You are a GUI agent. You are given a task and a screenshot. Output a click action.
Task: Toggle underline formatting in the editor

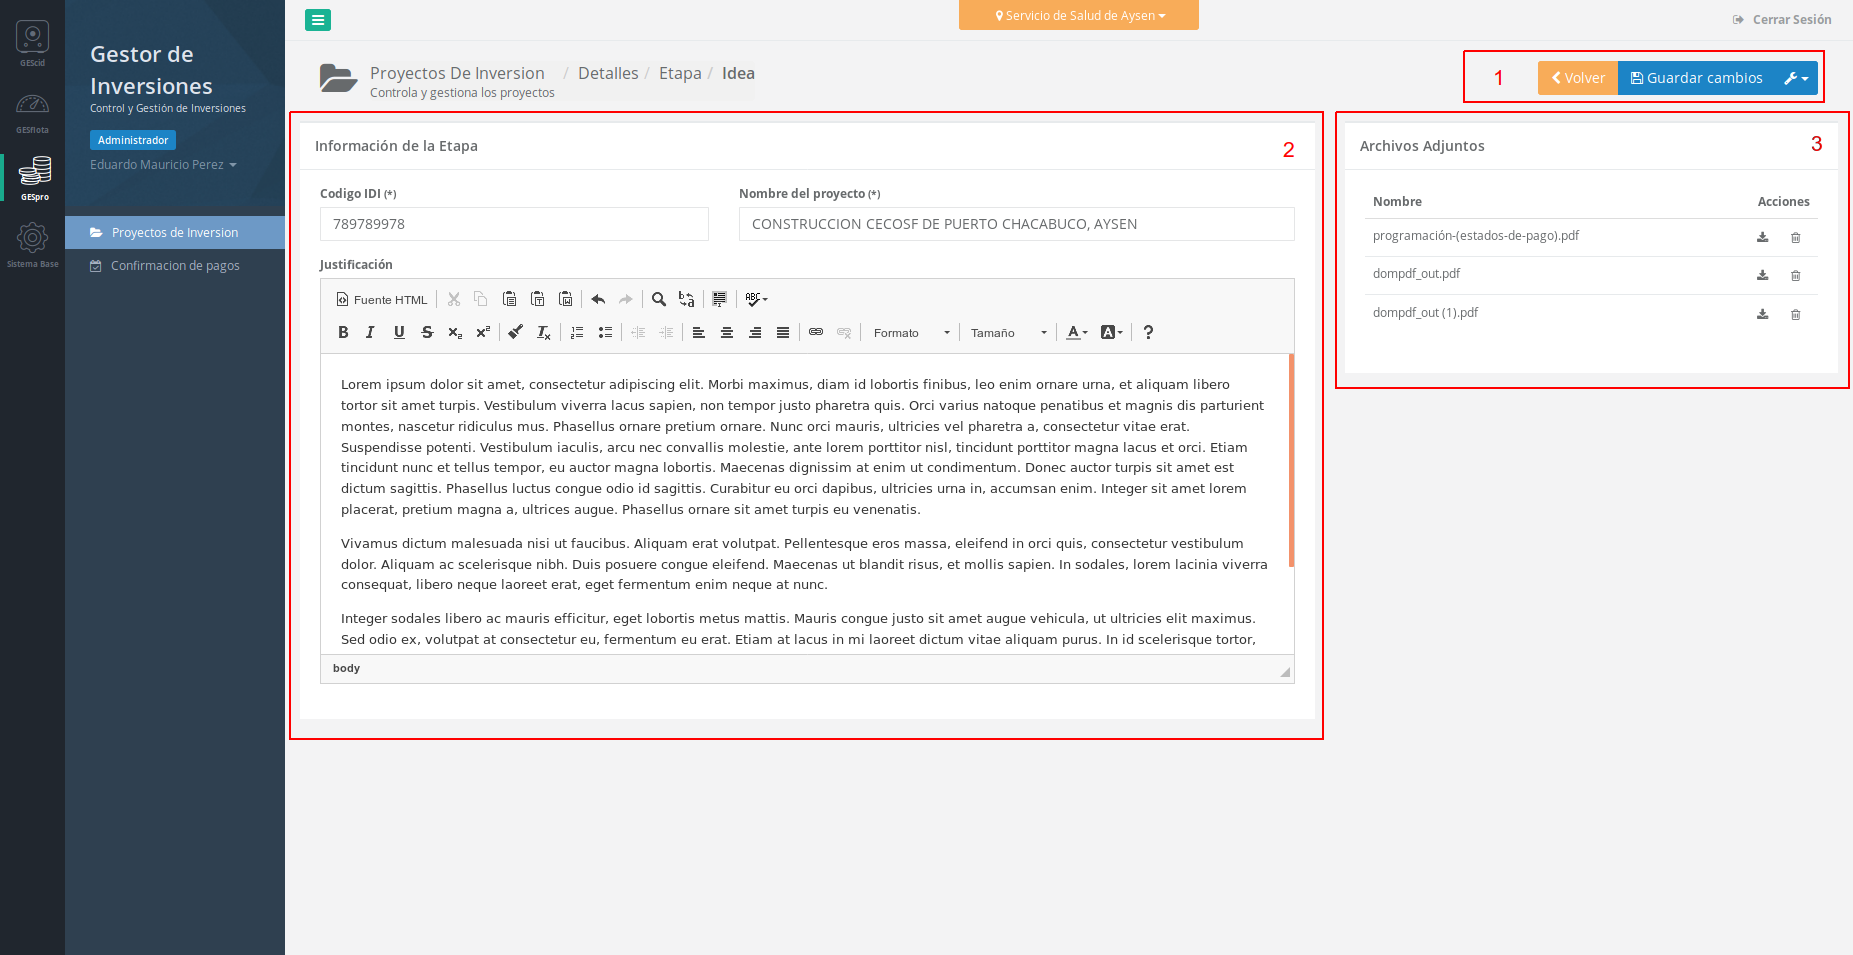pyautogui.click(x=399, y=333)
